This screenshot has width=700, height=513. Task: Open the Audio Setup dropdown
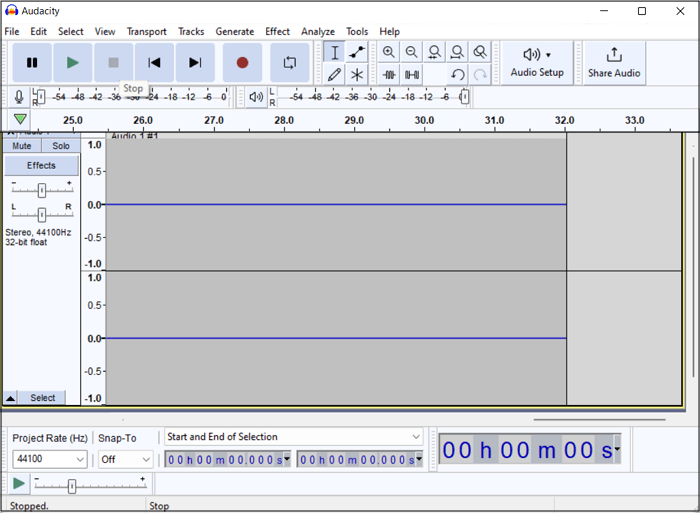pyautogui.click(x=537, y=63)
